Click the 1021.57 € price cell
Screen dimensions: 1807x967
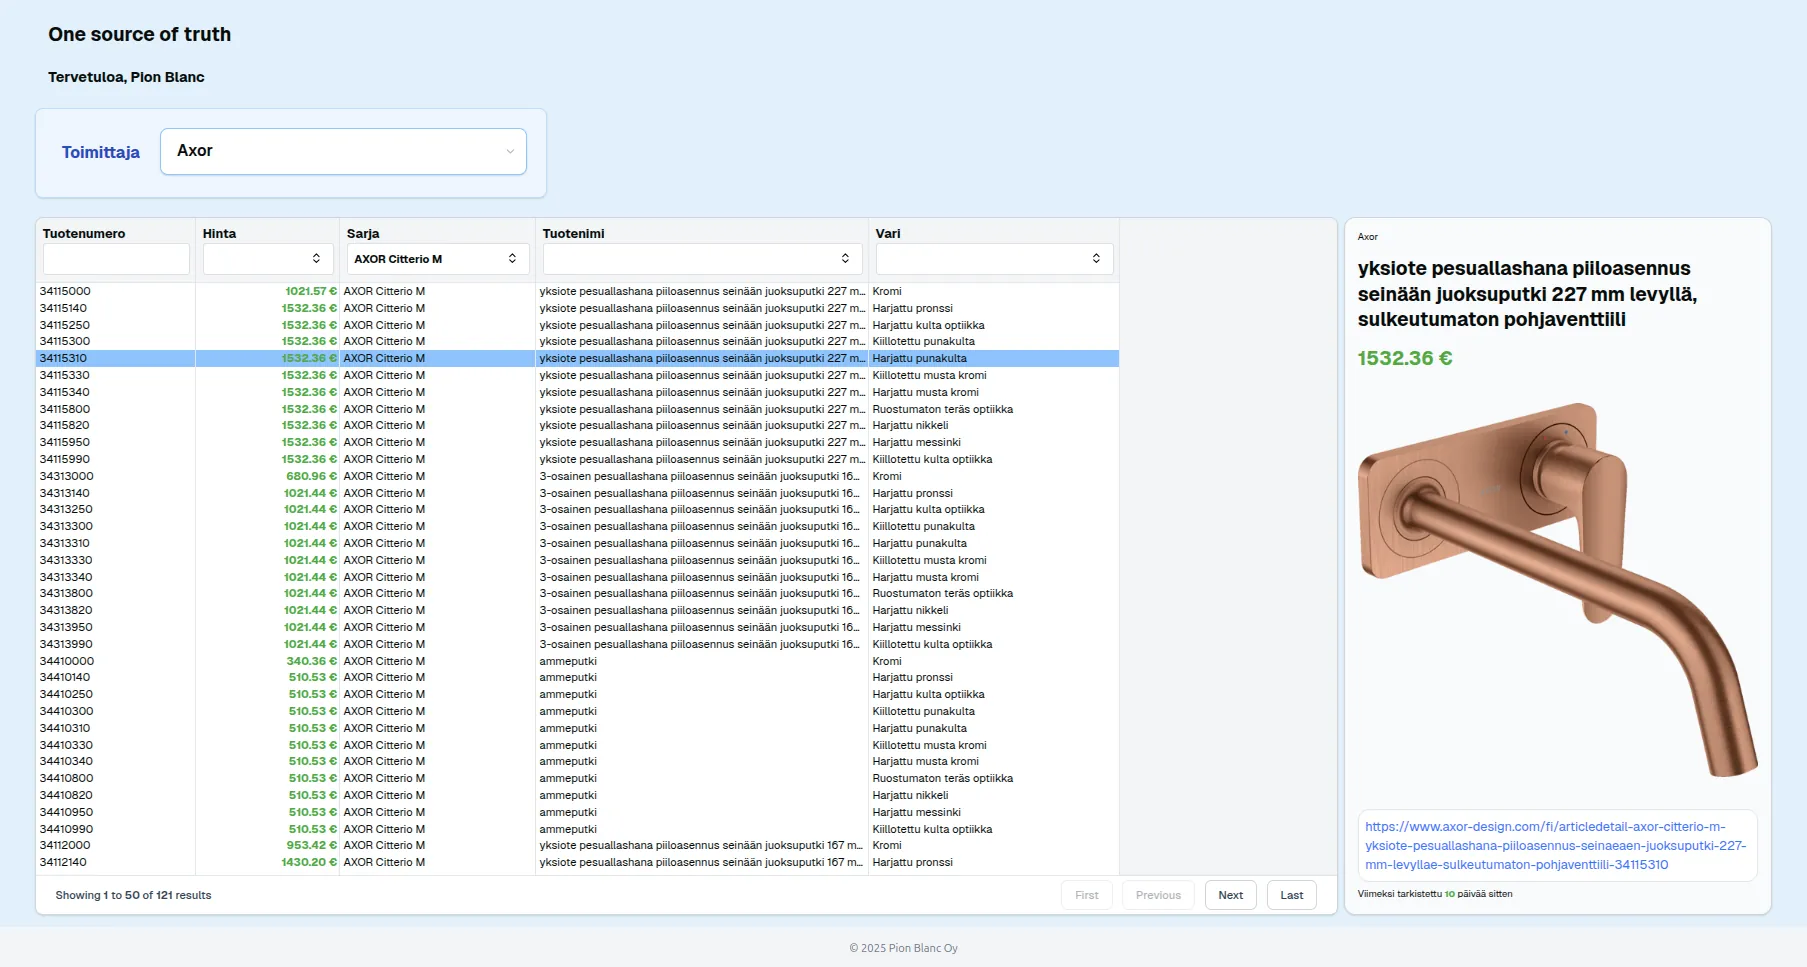point(311,292)
